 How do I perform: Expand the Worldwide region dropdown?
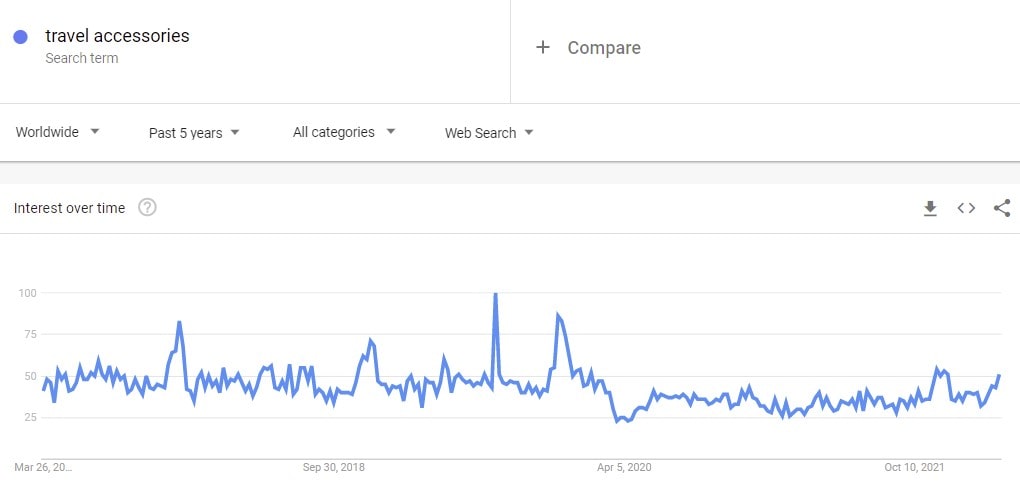58,132
